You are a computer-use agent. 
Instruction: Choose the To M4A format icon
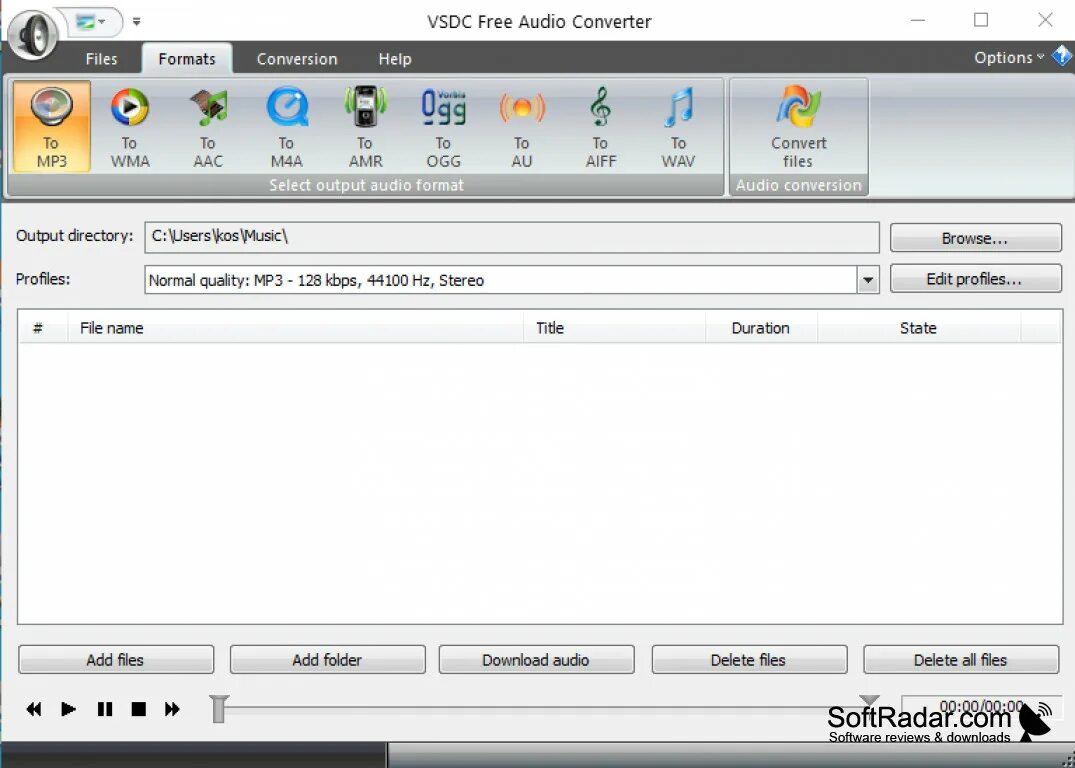(x=287, y=126)
